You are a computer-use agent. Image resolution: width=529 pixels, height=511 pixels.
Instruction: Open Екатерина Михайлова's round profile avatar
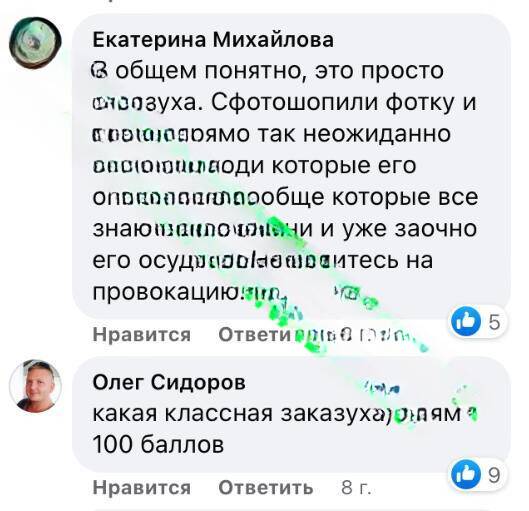tap(35, 43)
